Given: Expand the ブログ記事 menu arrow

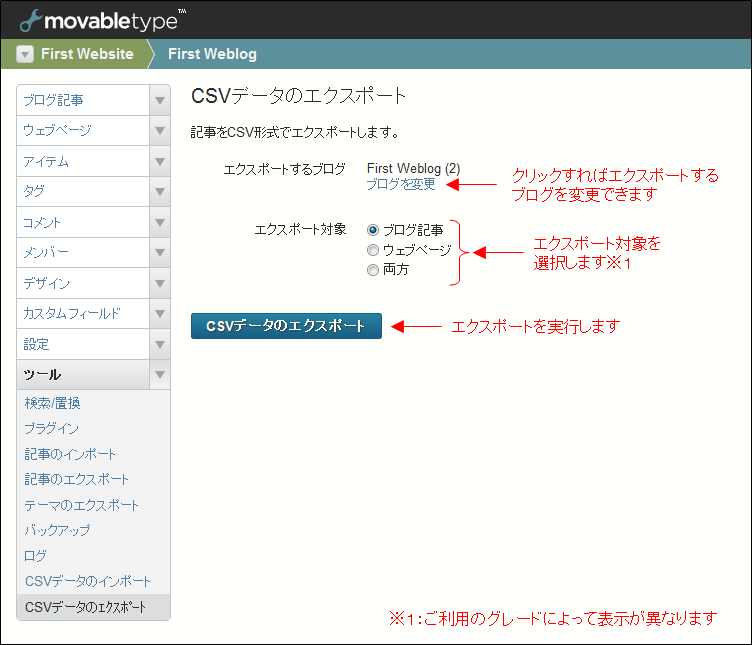Looking at the screenshot, I should tap(160, 100).
